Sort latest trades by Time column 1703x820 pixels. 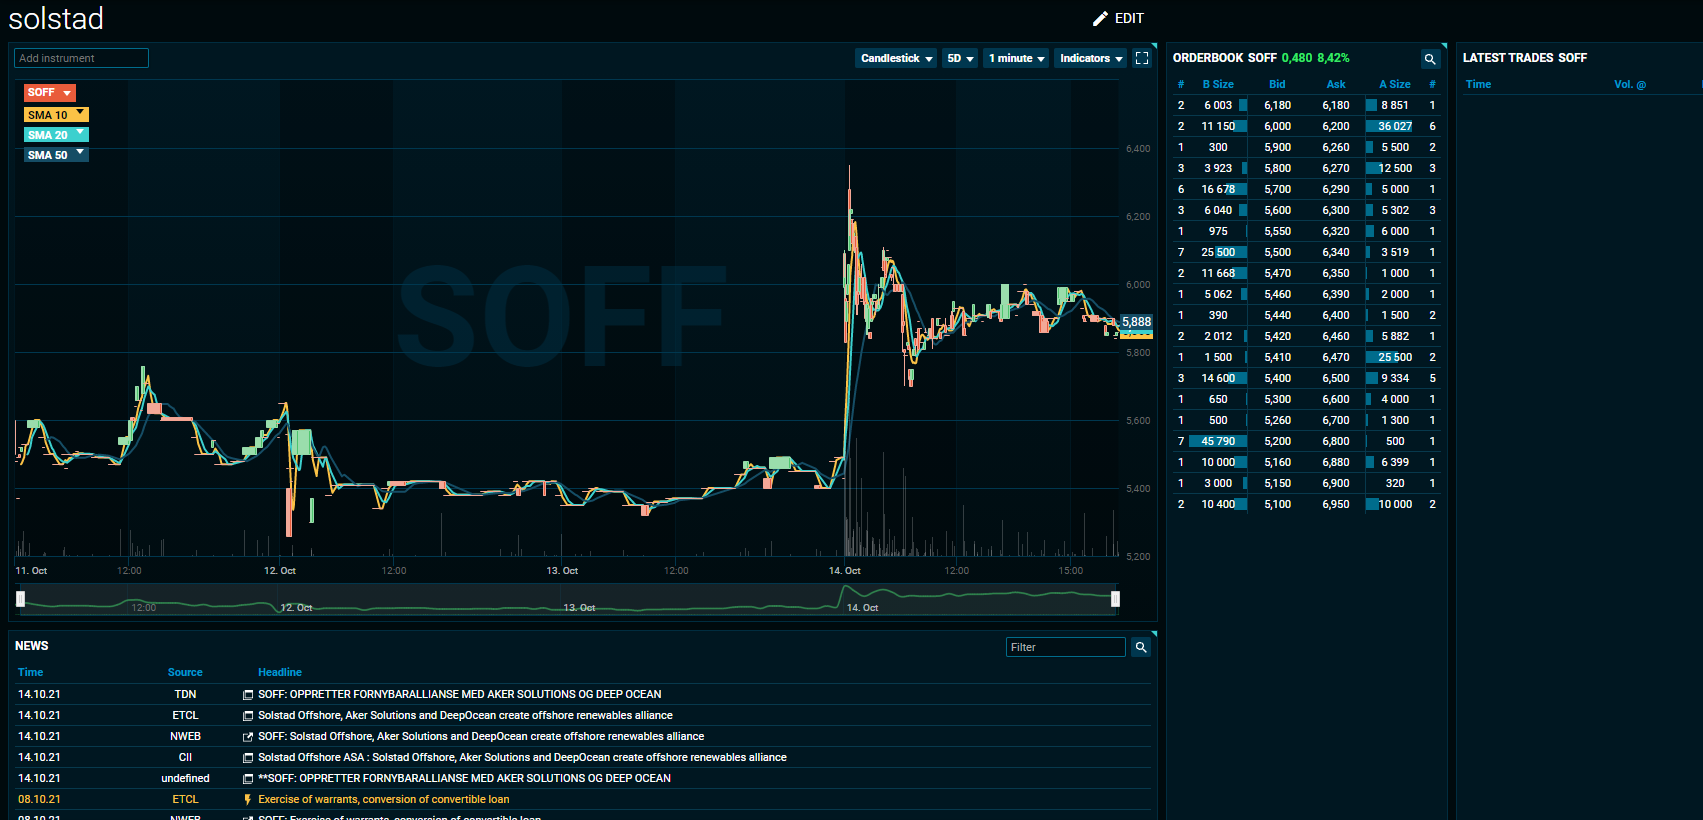(x=1478, y=84)
